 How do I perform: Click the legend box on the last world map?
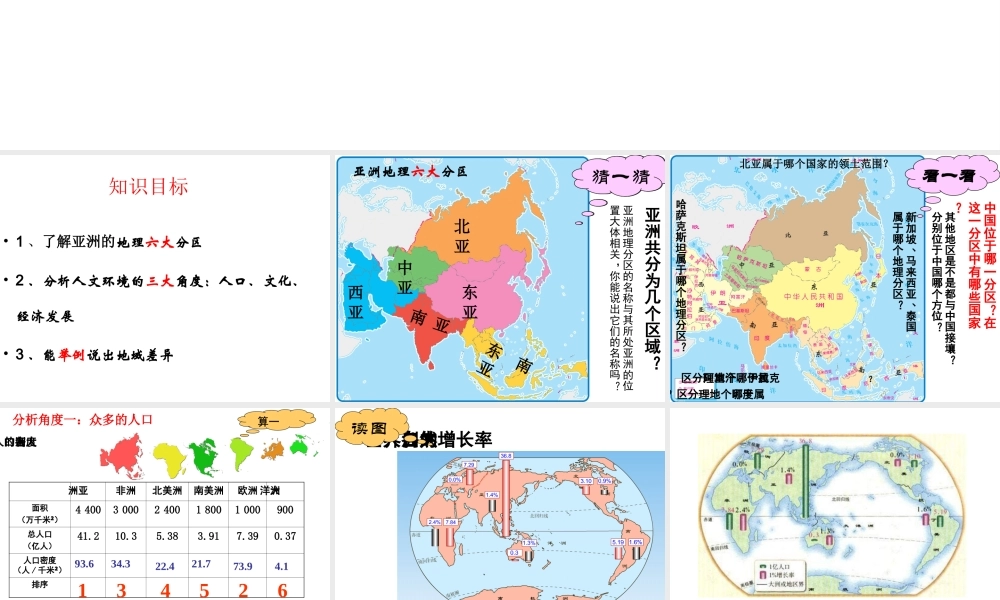pyautogui.click(x=782, y=574)
